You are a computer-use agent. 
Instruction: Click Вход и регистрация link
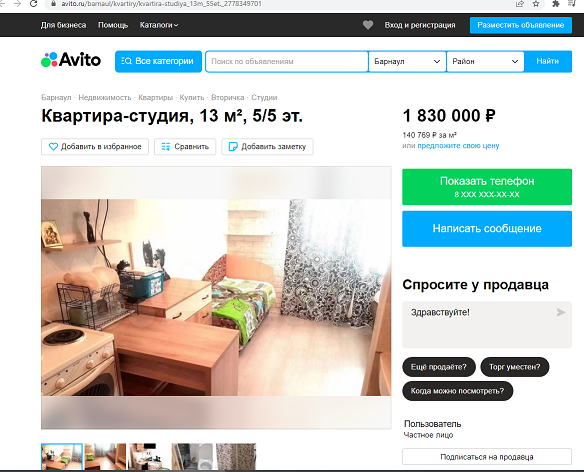click(x=420, y=25)
